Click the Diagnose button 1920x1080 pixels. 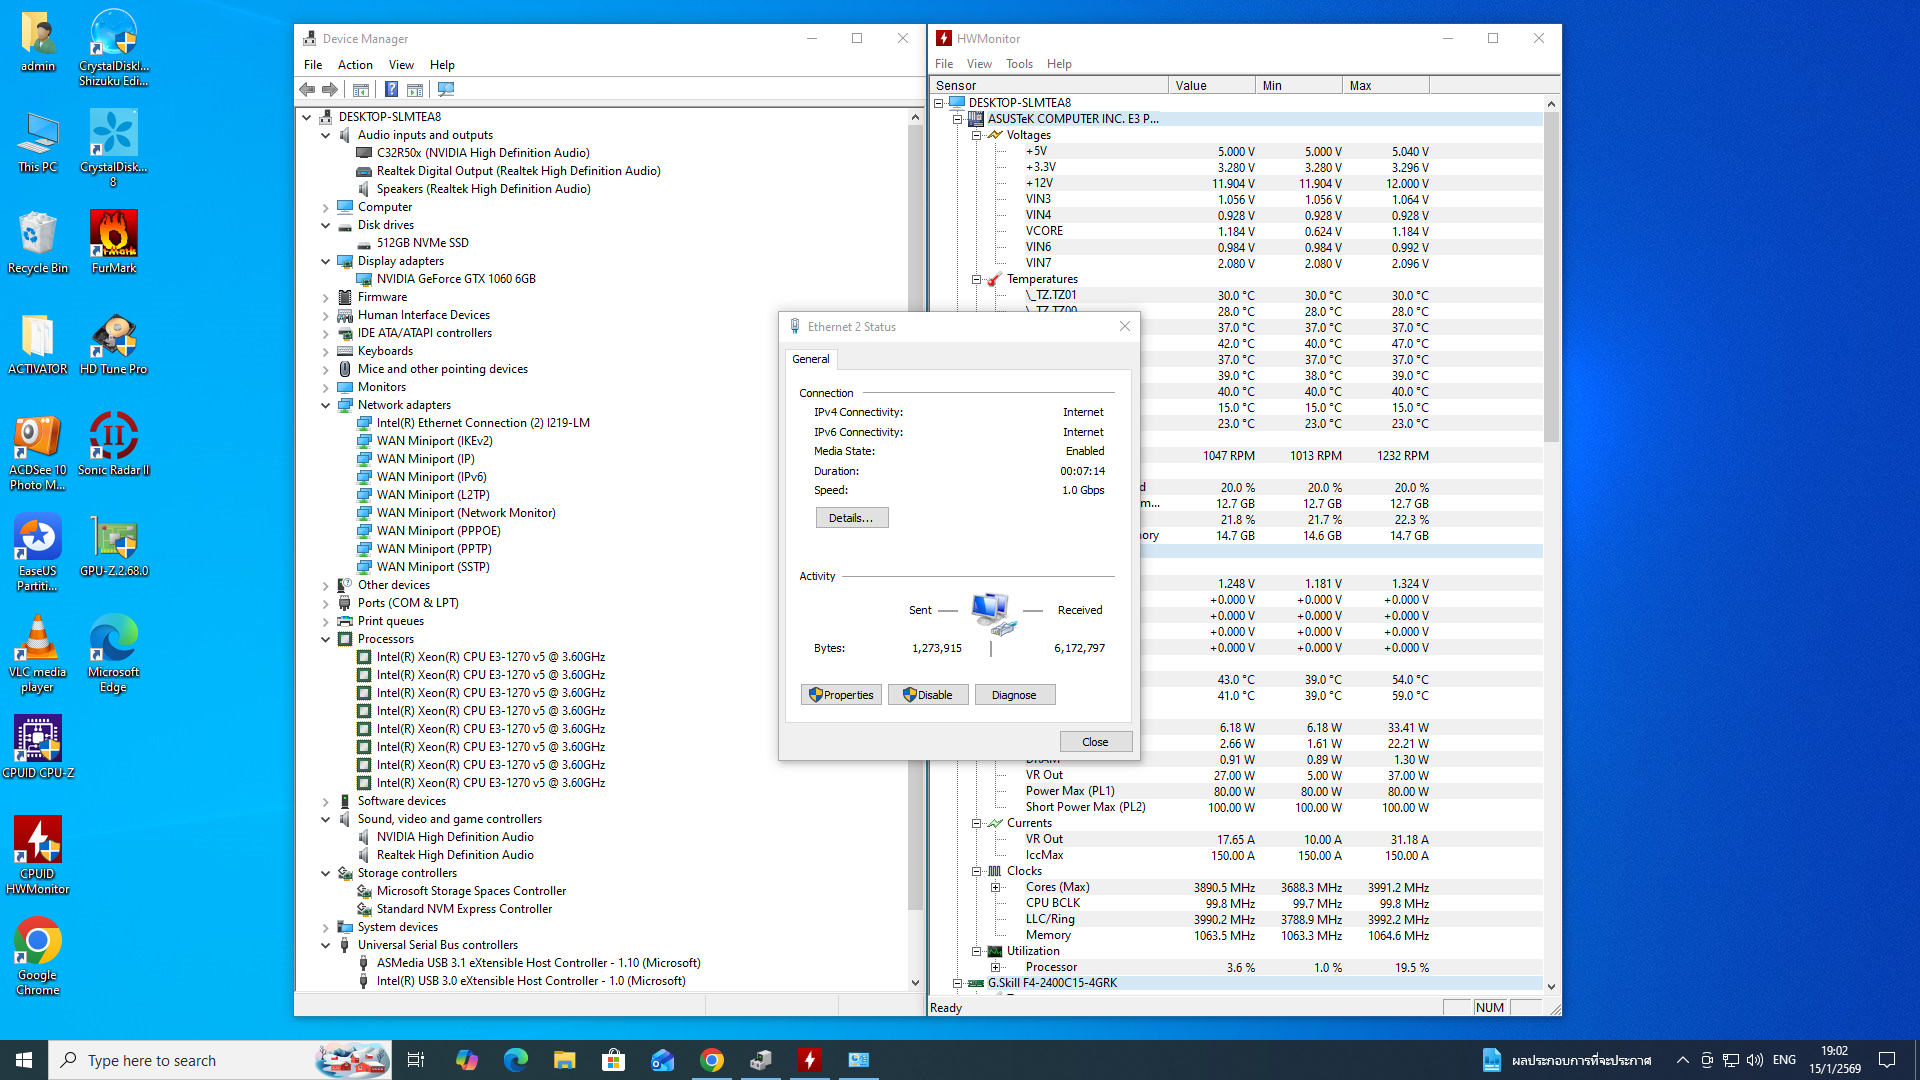(1013, 695)
